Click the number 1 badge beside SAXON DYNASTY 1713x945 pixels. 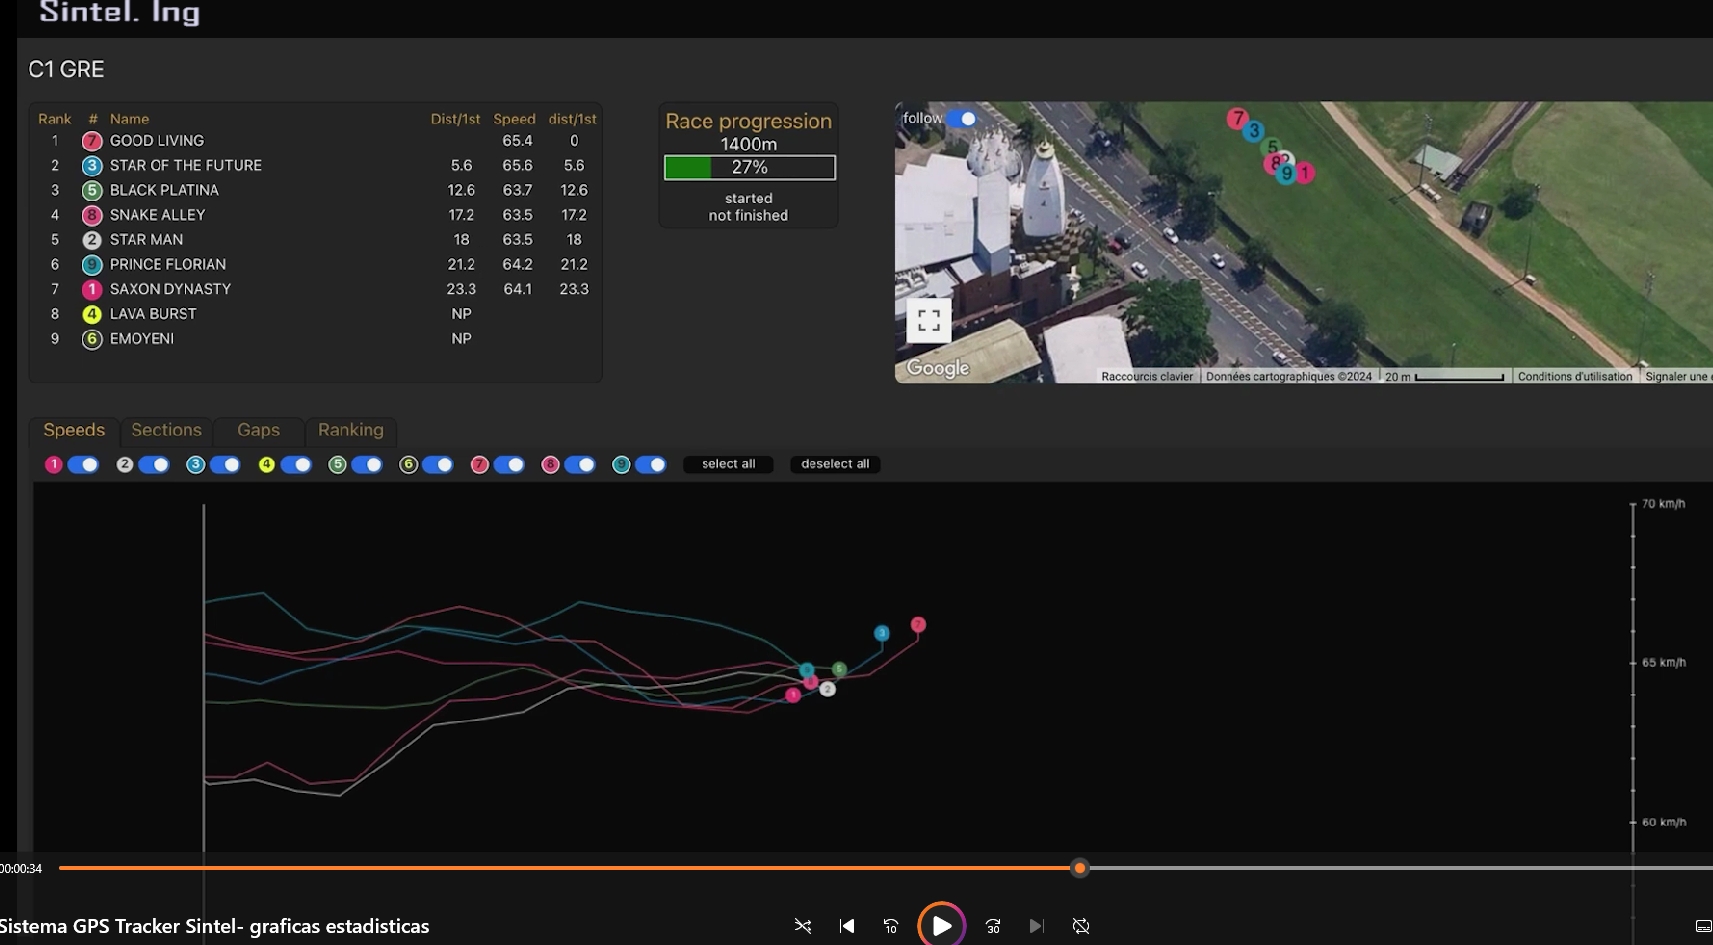point(91,289)
